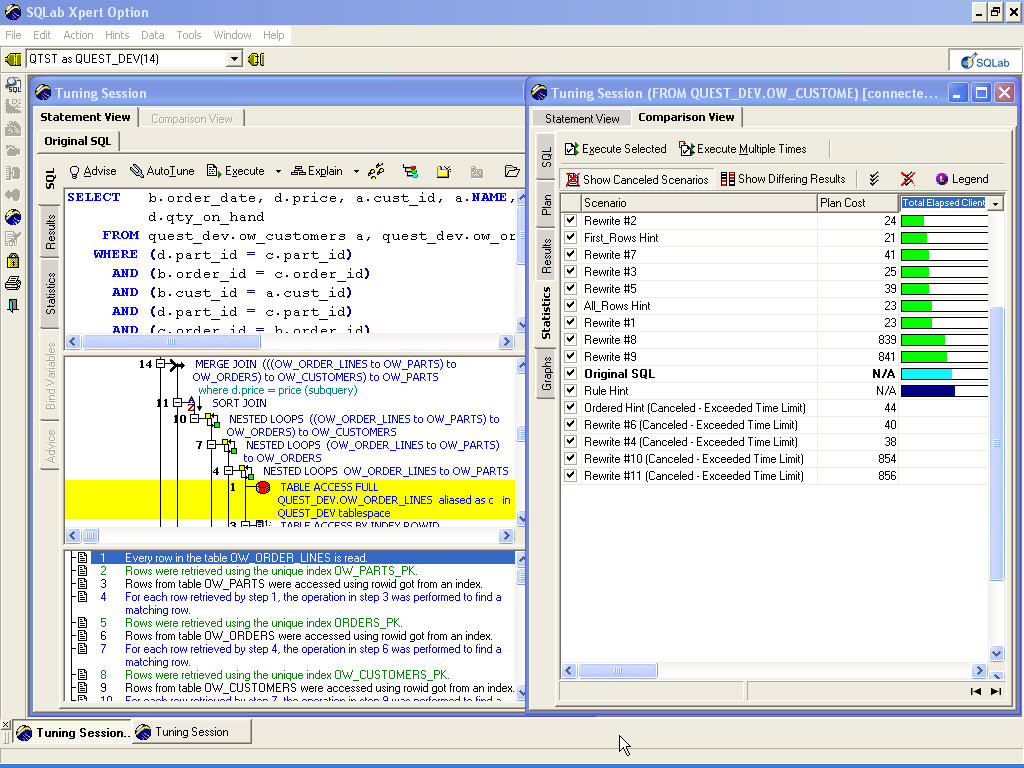This screenshot has height=768, width=1024.
Task: Open the Action menu
Action: (78, 35)
